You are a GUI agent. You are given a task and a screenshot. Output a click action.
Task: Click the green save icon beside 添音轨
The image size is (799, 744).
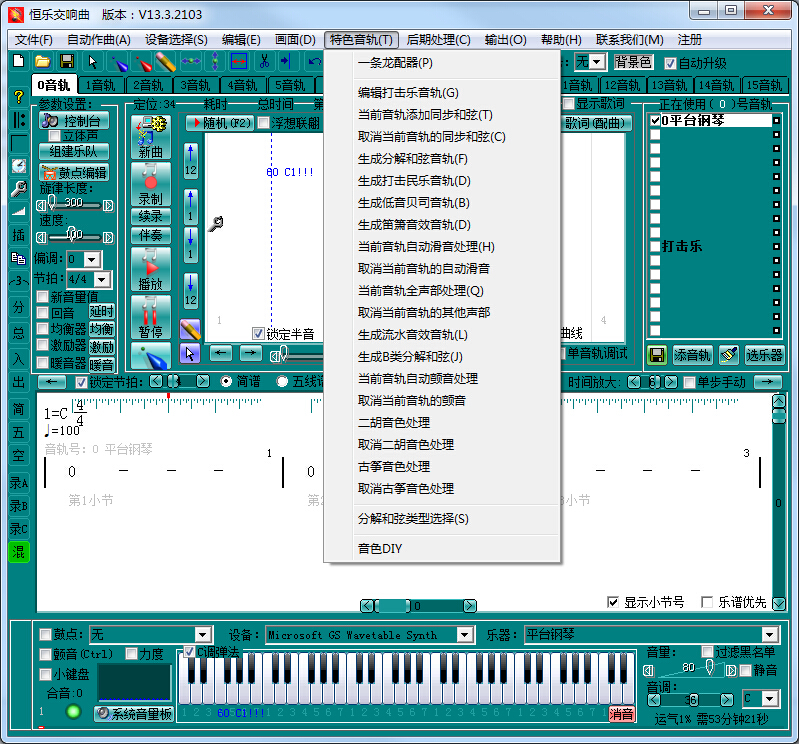657,355
